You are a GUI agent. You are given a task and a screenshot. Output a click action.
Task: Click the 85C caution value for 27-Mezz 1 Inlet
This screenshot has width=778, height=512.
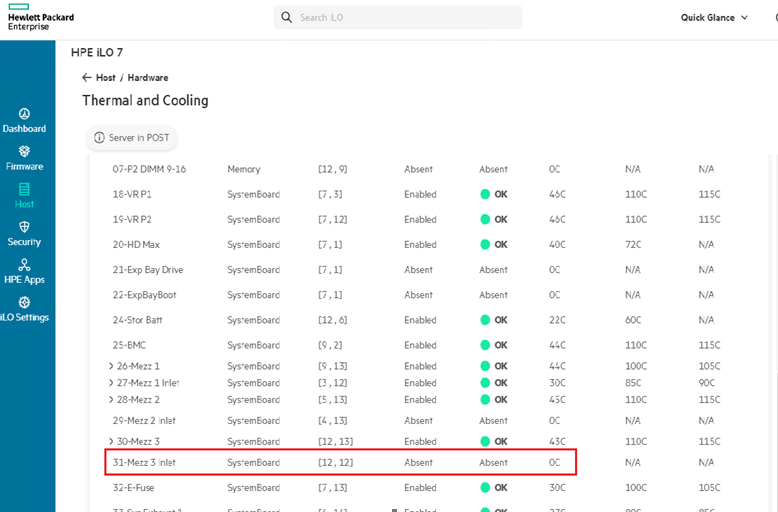(x=633, y=383)
